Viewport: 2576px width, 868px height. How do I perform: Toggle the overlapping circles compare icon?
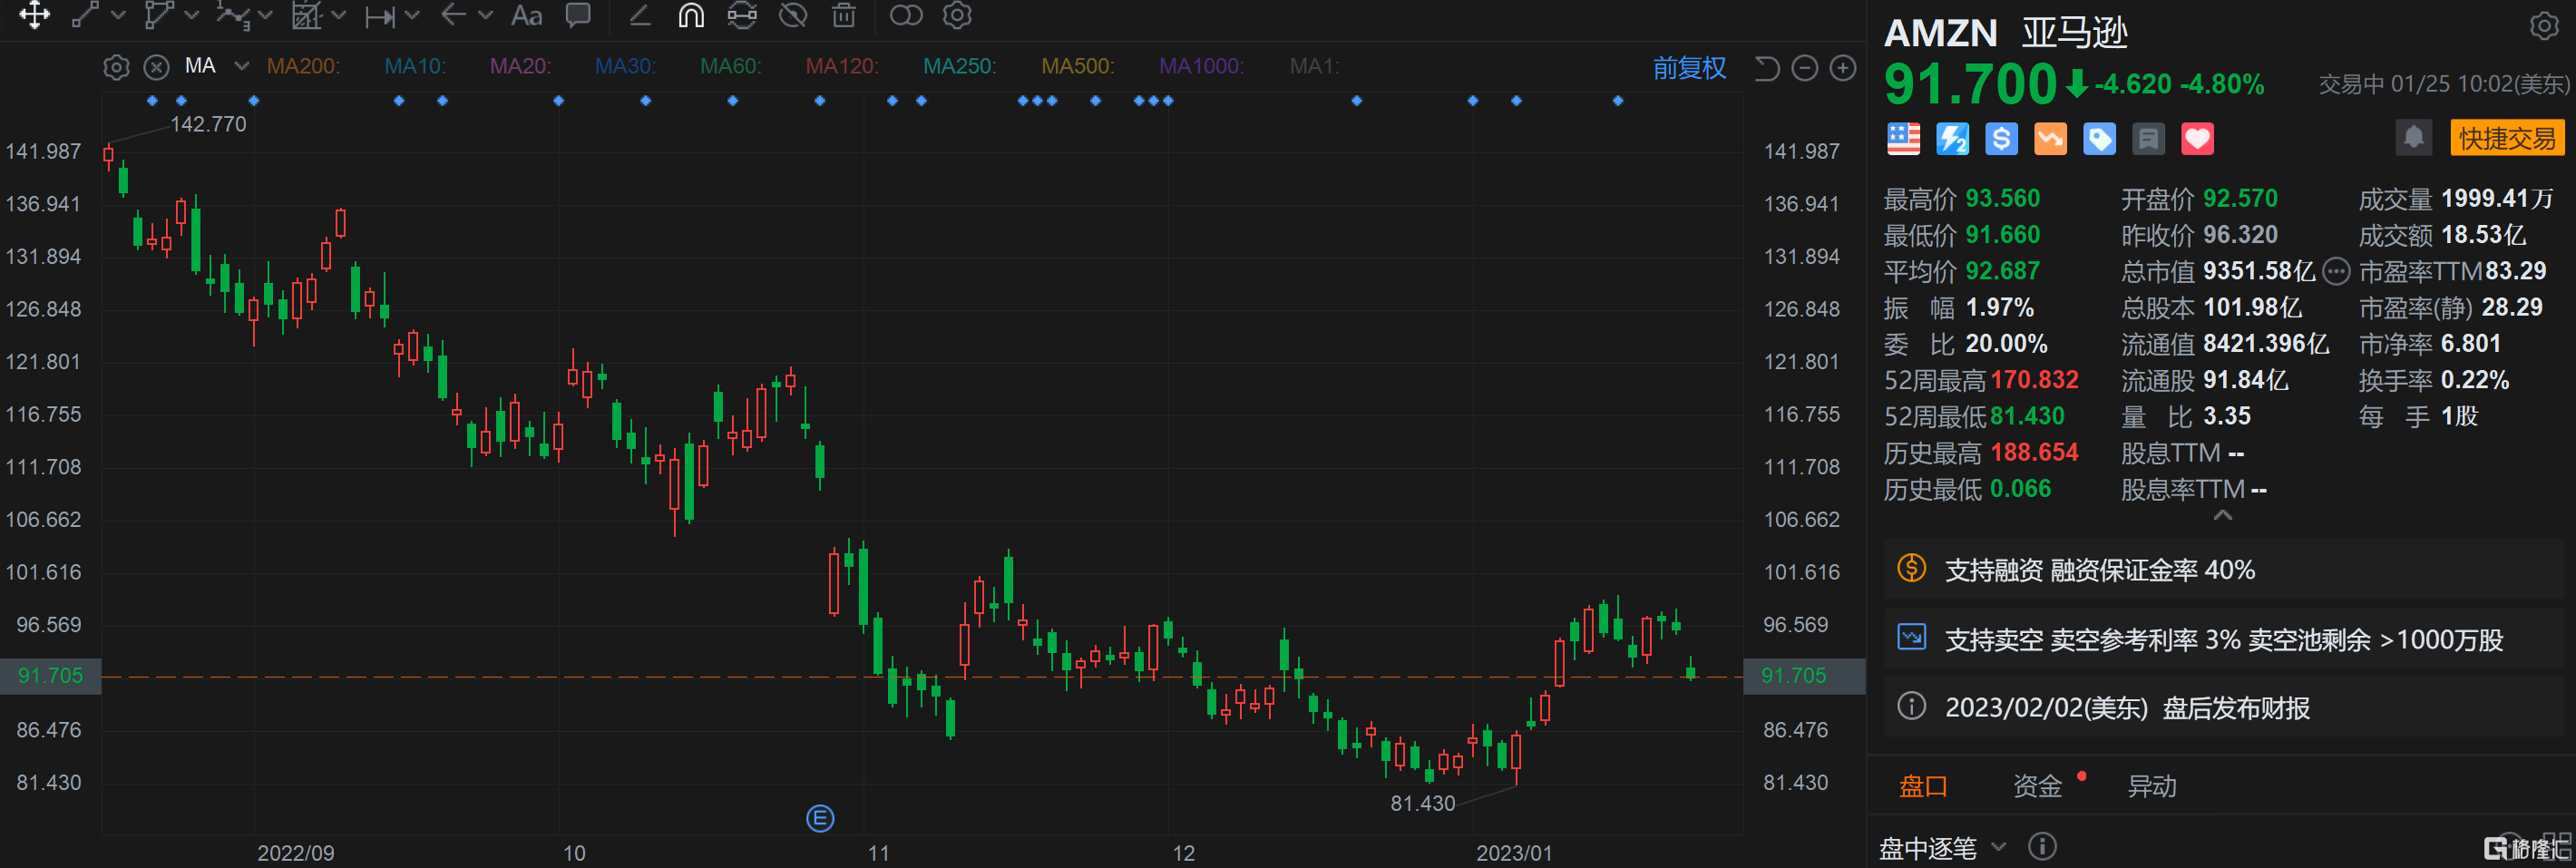(906, 15)
